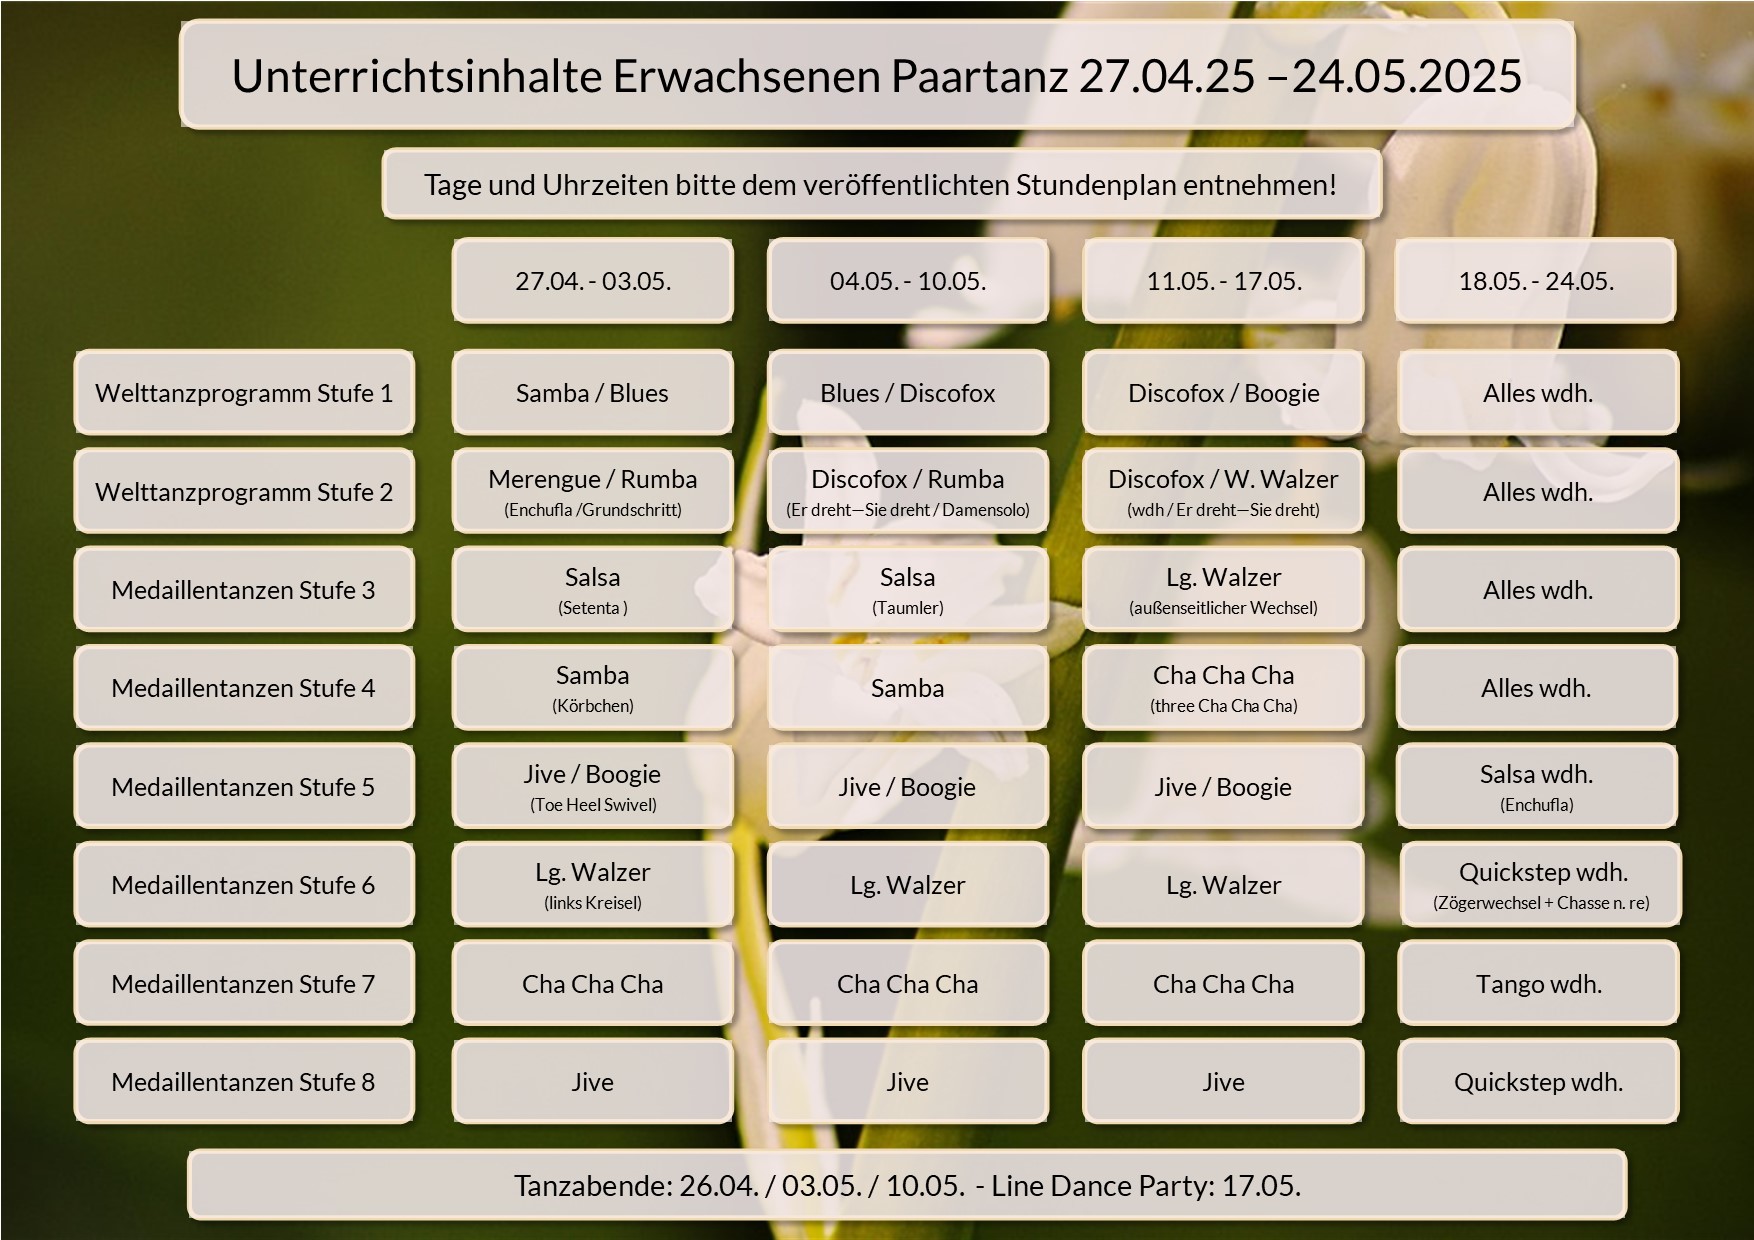This screenshot has width=1754, height=1240.
Task: Click the 'Discofox / W. Walzer' cell
Action: coord(1223,491)
